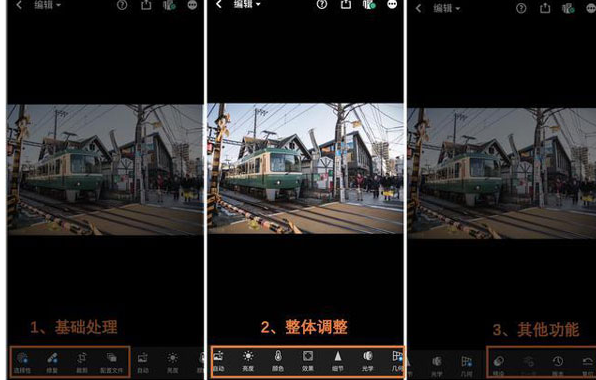Open the 版本 versions tool in the right screen
Image resolution: width=596 pixels, height=380 pixels.
558,366
